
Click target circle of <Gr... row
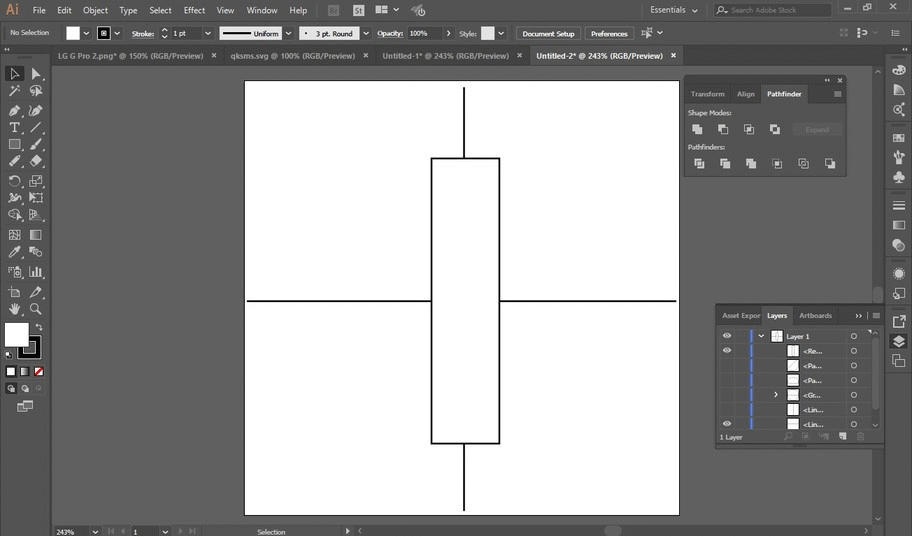click(854, 395)
